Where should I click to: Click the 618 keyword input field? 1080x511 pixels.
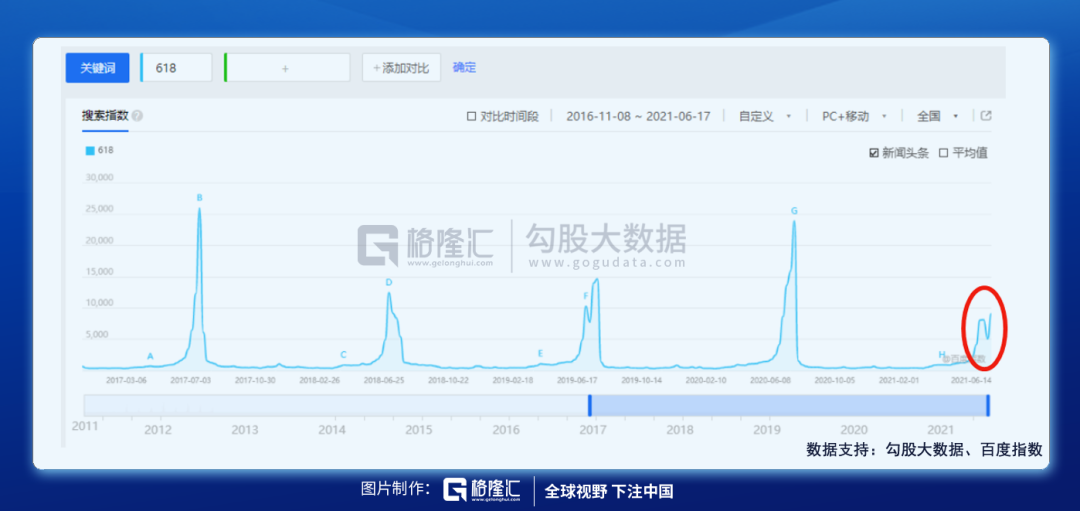point(176,67)
